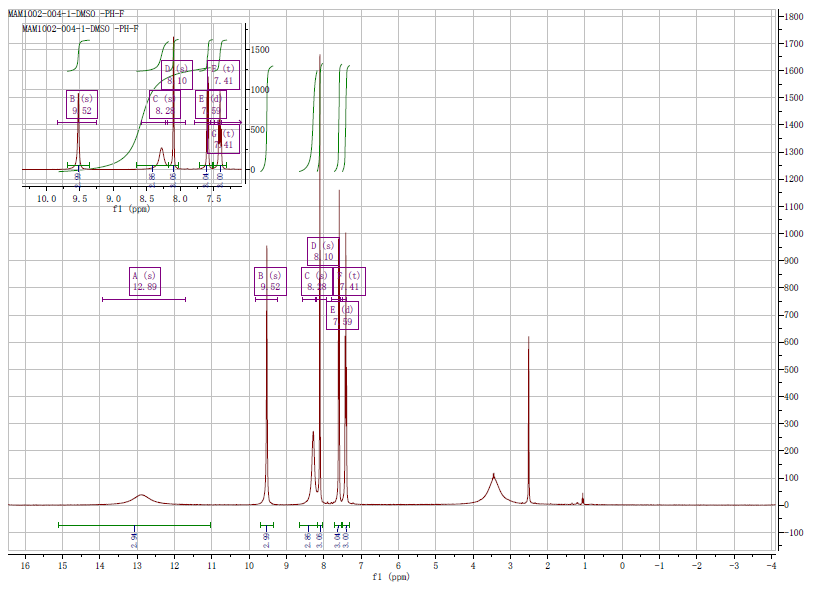
Task: Select the G (t) 7.41 label in inset
Action: [x=224, y=139]
